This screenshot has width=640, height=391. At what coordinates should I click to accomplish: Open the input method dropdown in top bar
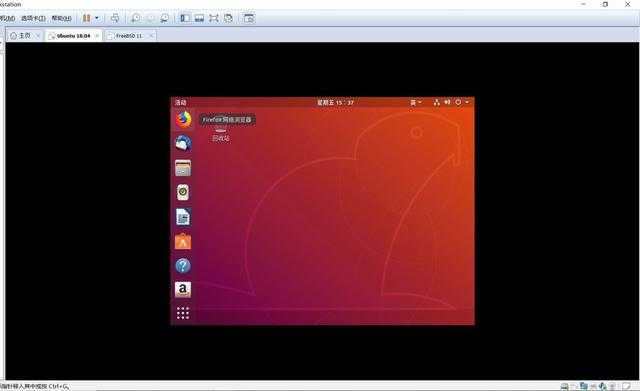pyautogui.click(x=416, y=102)
